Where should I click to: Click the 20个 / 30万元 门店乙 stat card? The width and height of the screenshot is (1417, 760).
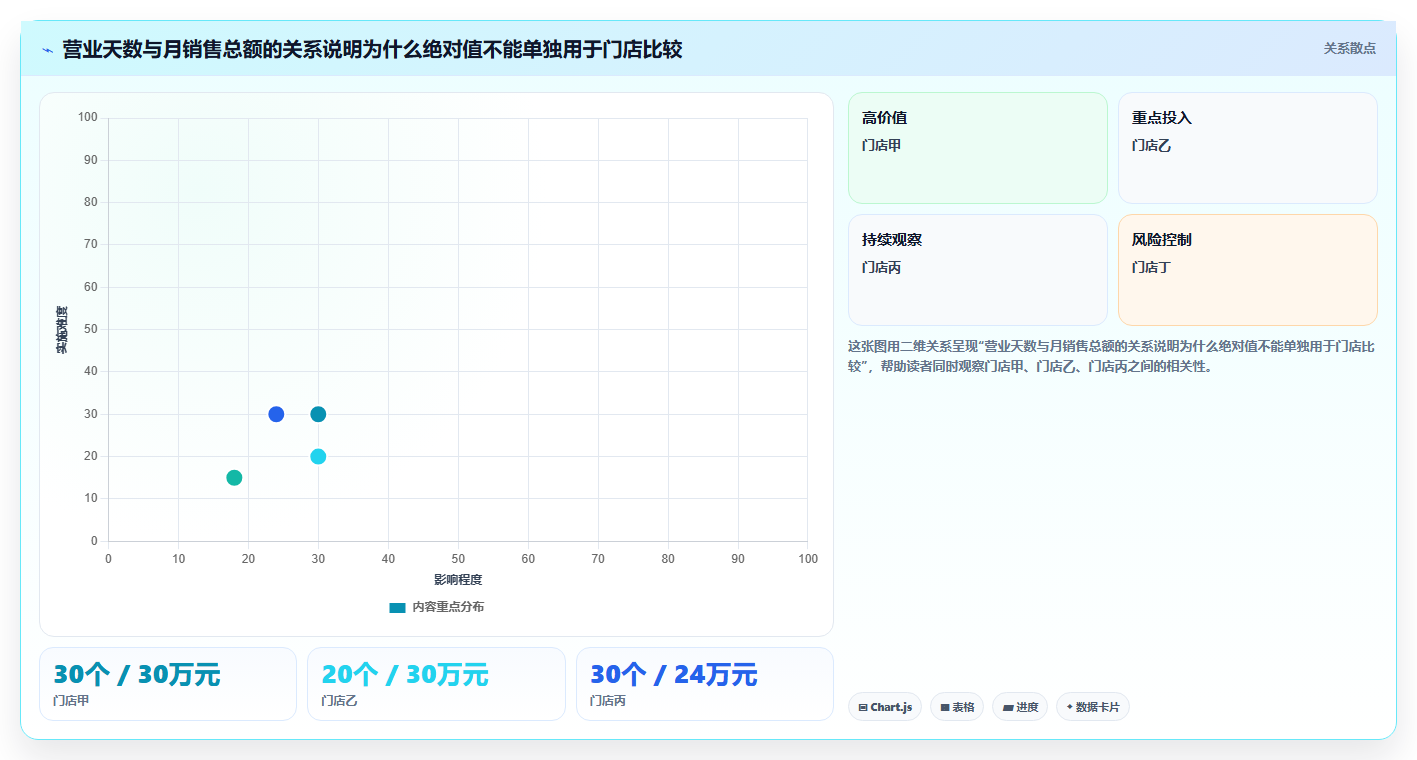[x=436, y=684]
